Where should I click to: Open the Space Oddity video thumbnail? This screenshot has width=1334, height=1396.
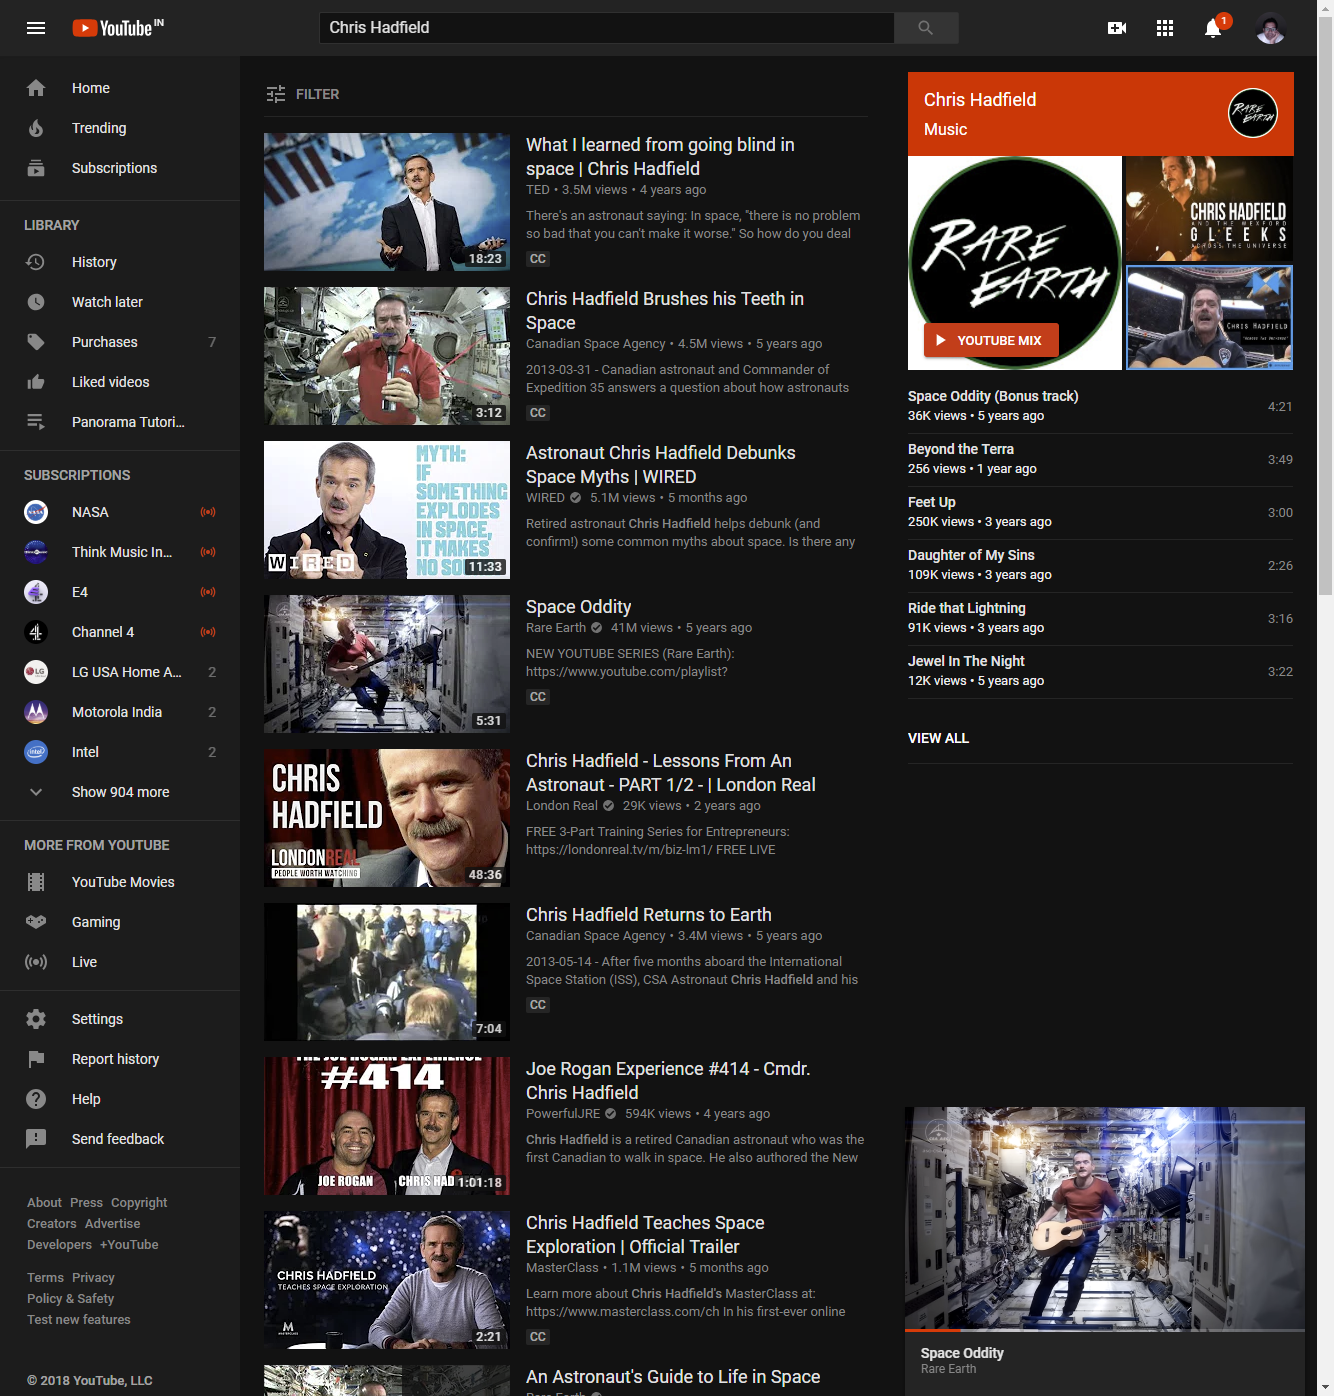click(387, 664)
